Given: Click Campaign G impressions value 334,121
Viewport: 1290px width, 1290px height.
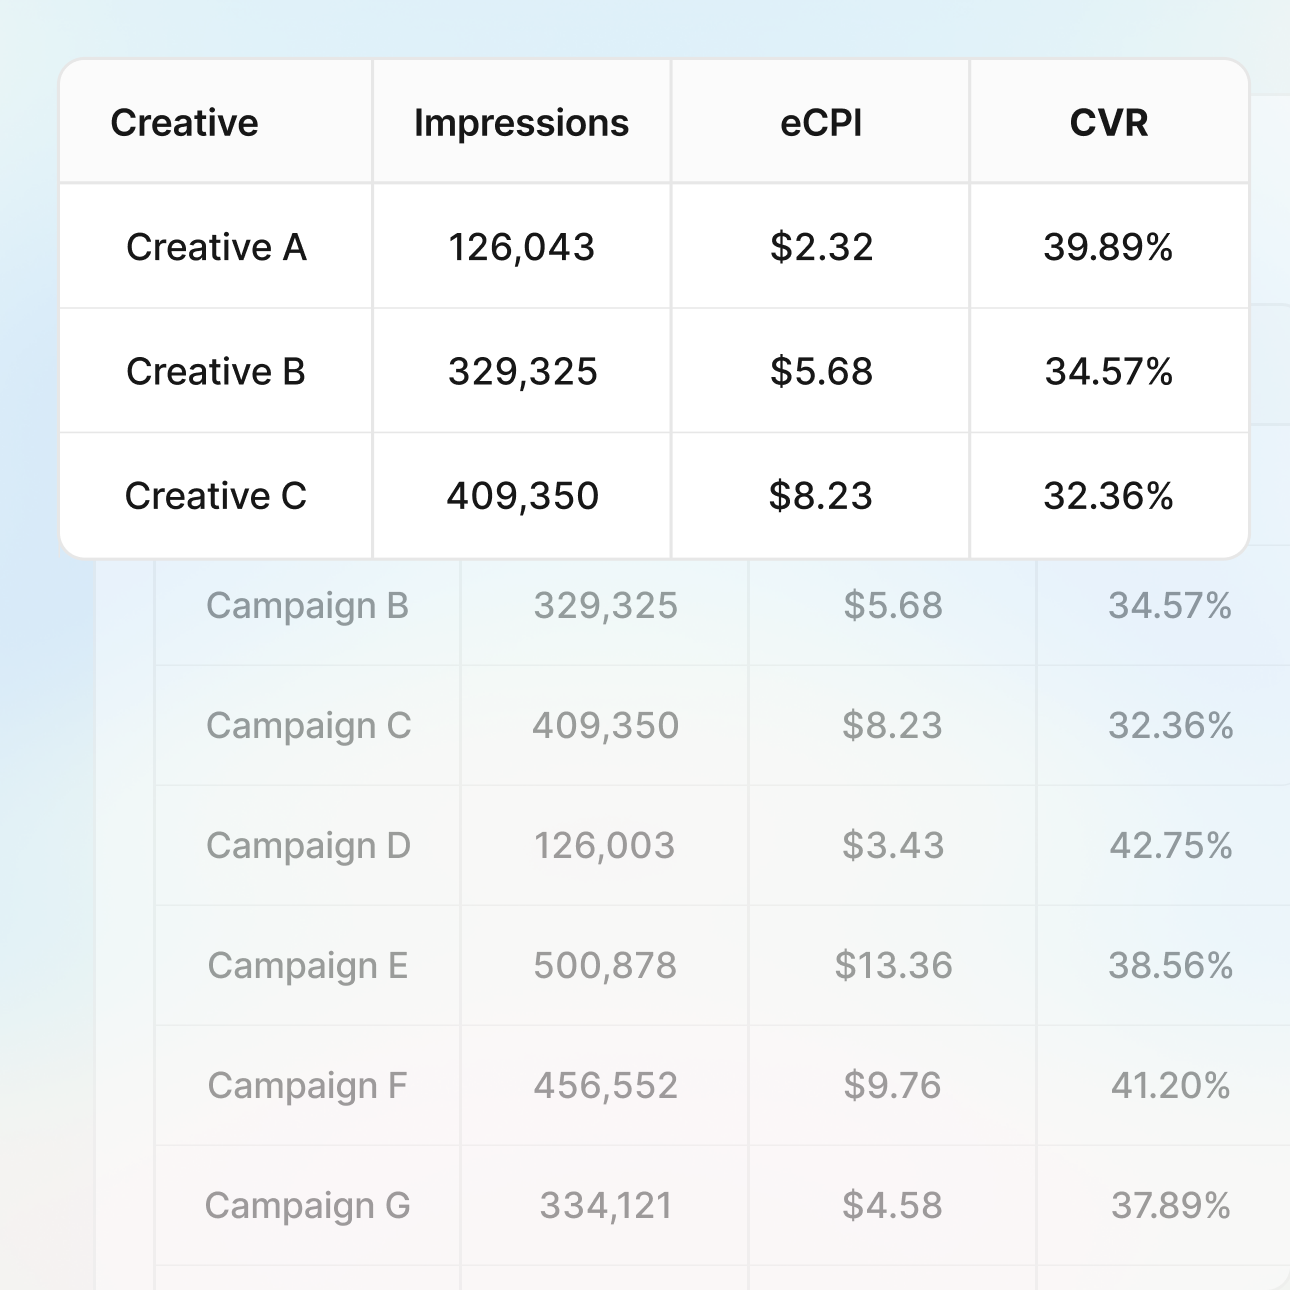Looking at the screenshot, I should (605, 1206).
